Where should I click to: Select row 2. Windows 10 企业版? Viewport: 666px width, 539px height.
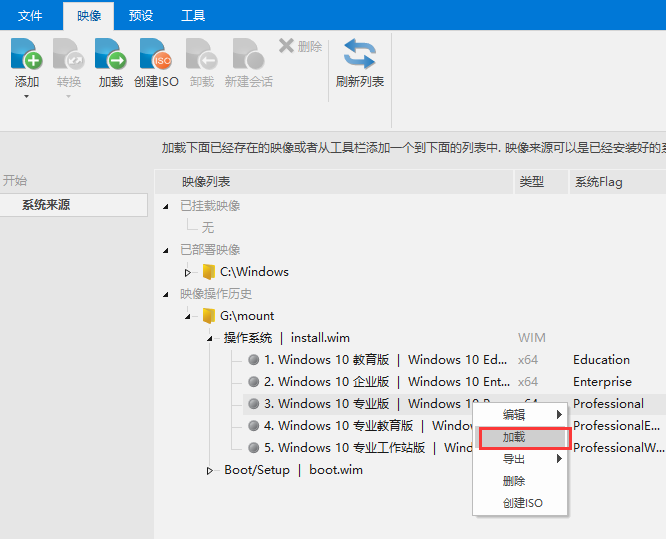[x=386, y=382]
